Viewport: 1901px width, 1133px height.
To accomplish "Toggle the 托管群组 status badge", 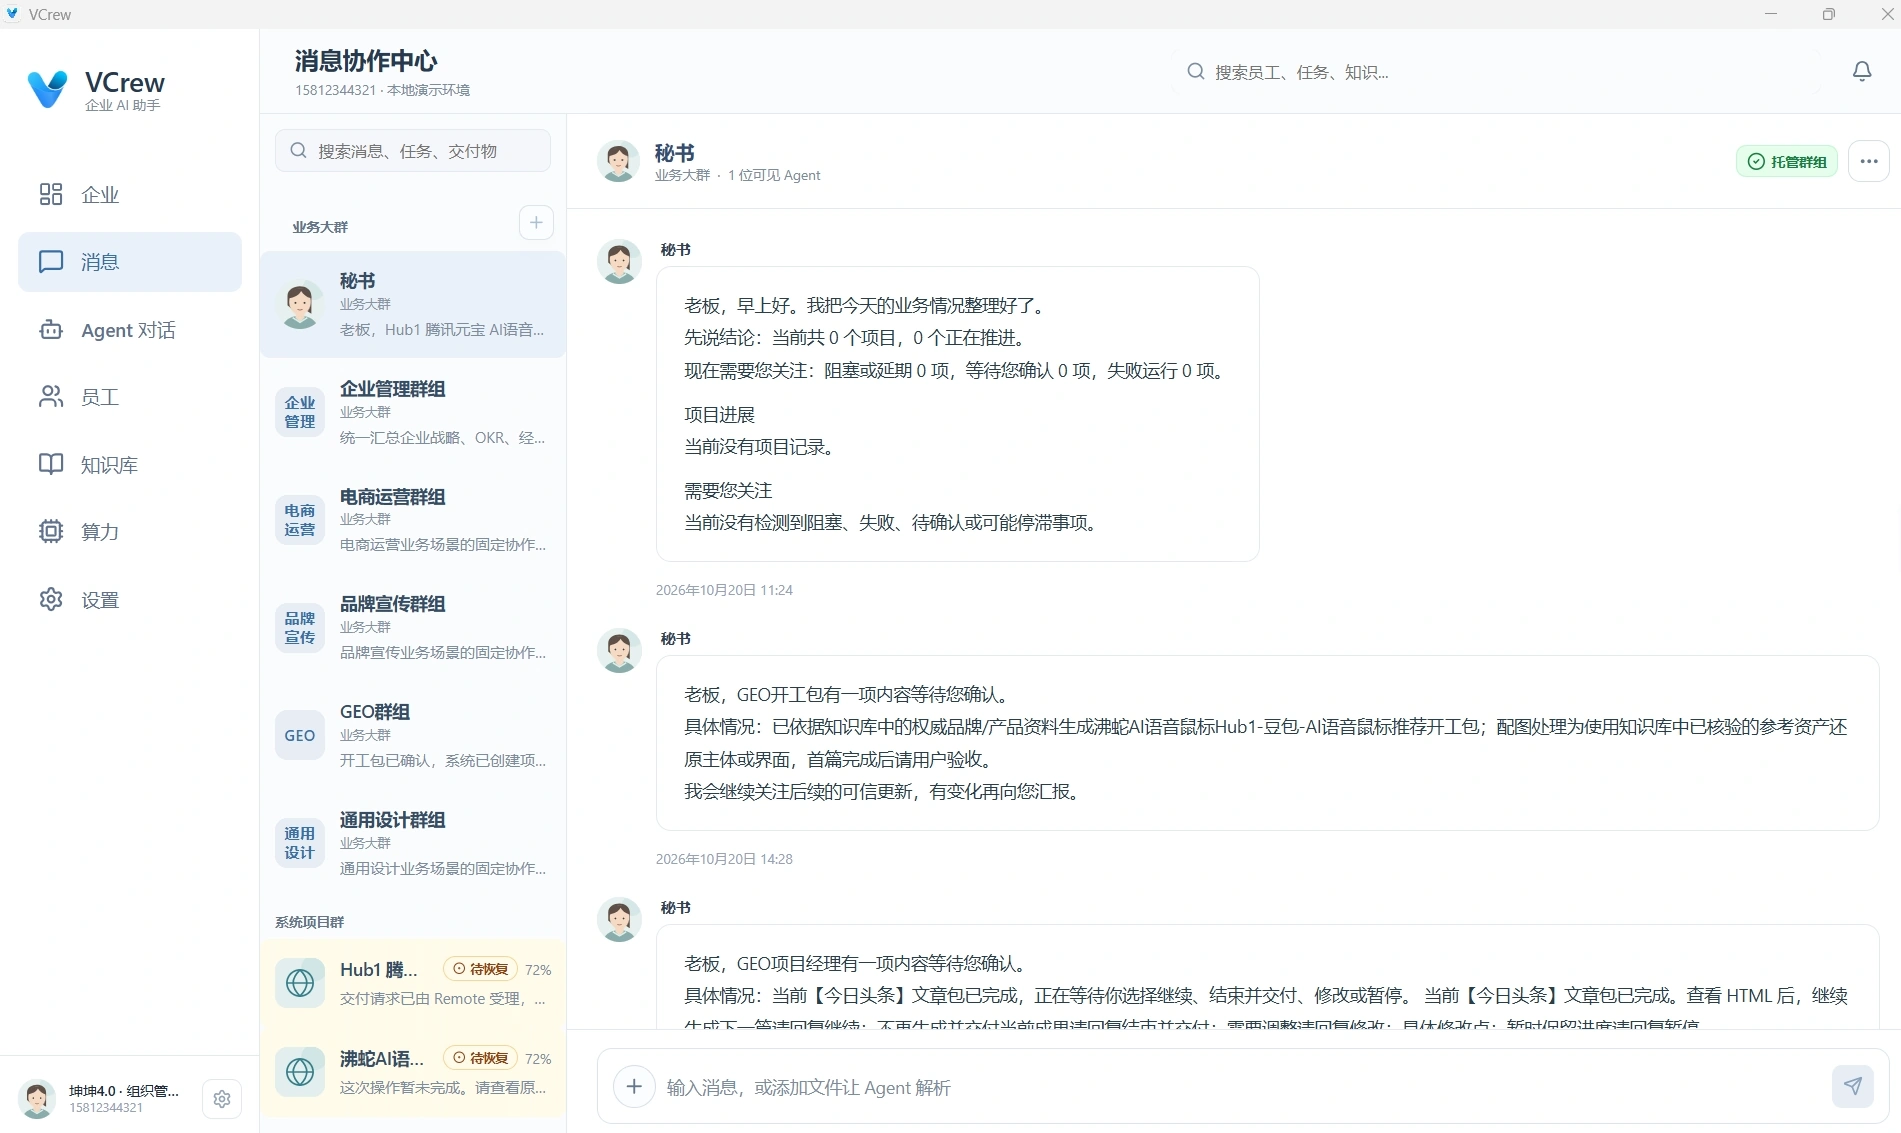I will [x=1786, y=161].
